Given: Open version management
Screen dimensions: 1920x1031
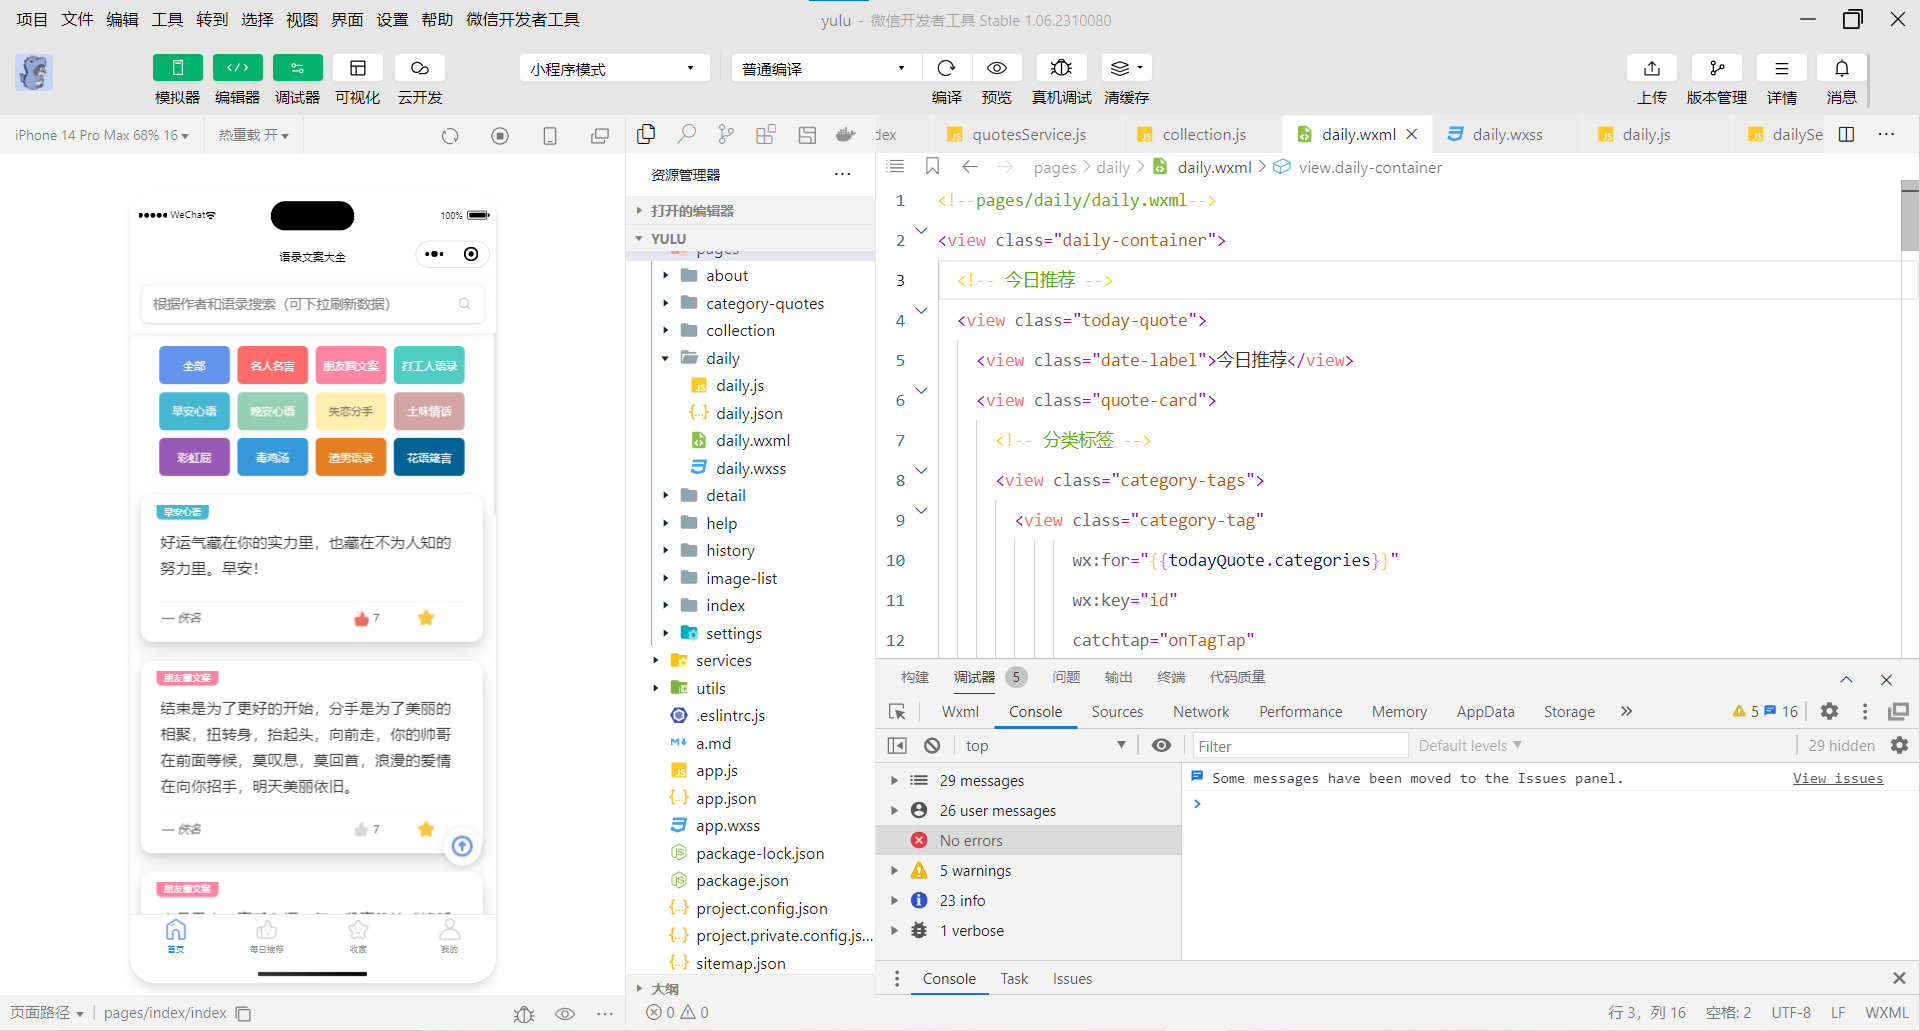Looking at the screenshot, I should click(x=1717, y=68).
